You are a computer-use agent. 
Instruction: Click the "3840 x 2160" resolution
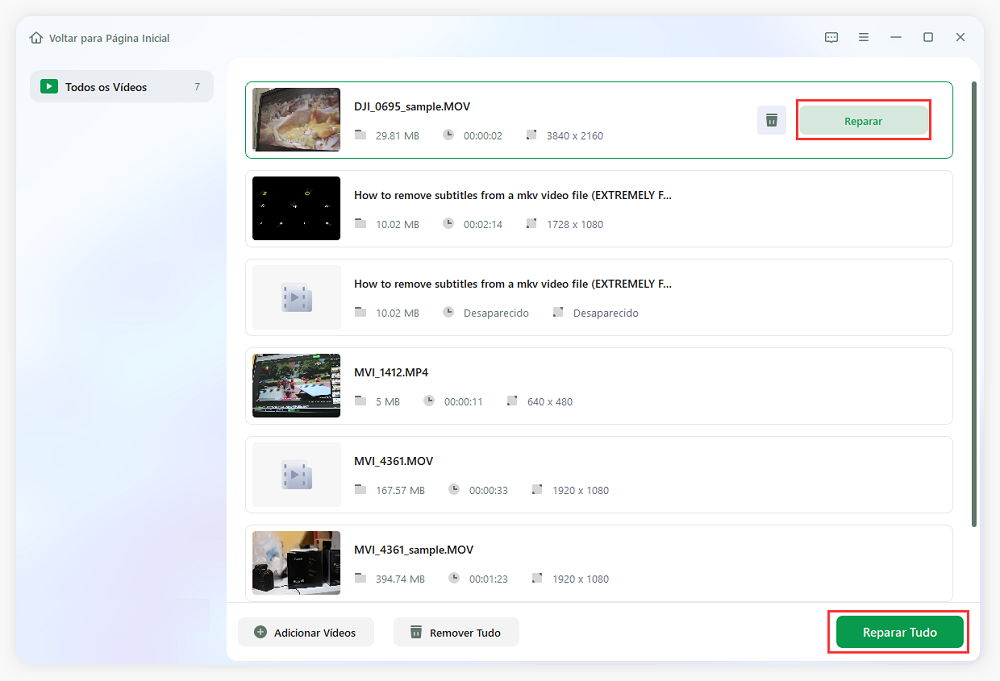575,136
